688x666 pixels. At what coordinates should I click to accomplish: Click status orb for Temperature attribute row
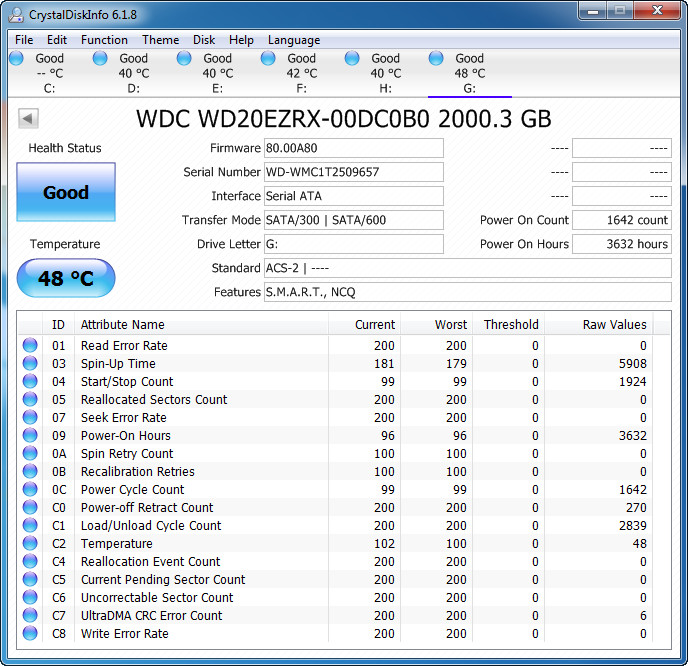point(30,543)
